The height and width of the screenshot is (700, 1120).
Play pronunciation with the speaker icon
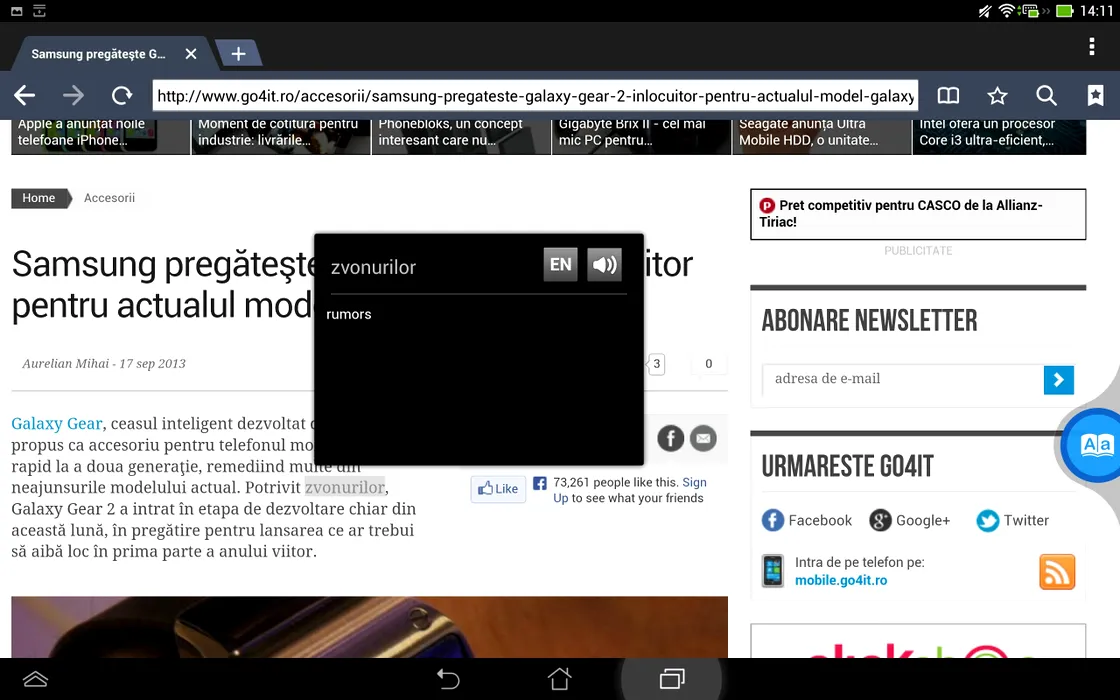[x=604, y=265]
